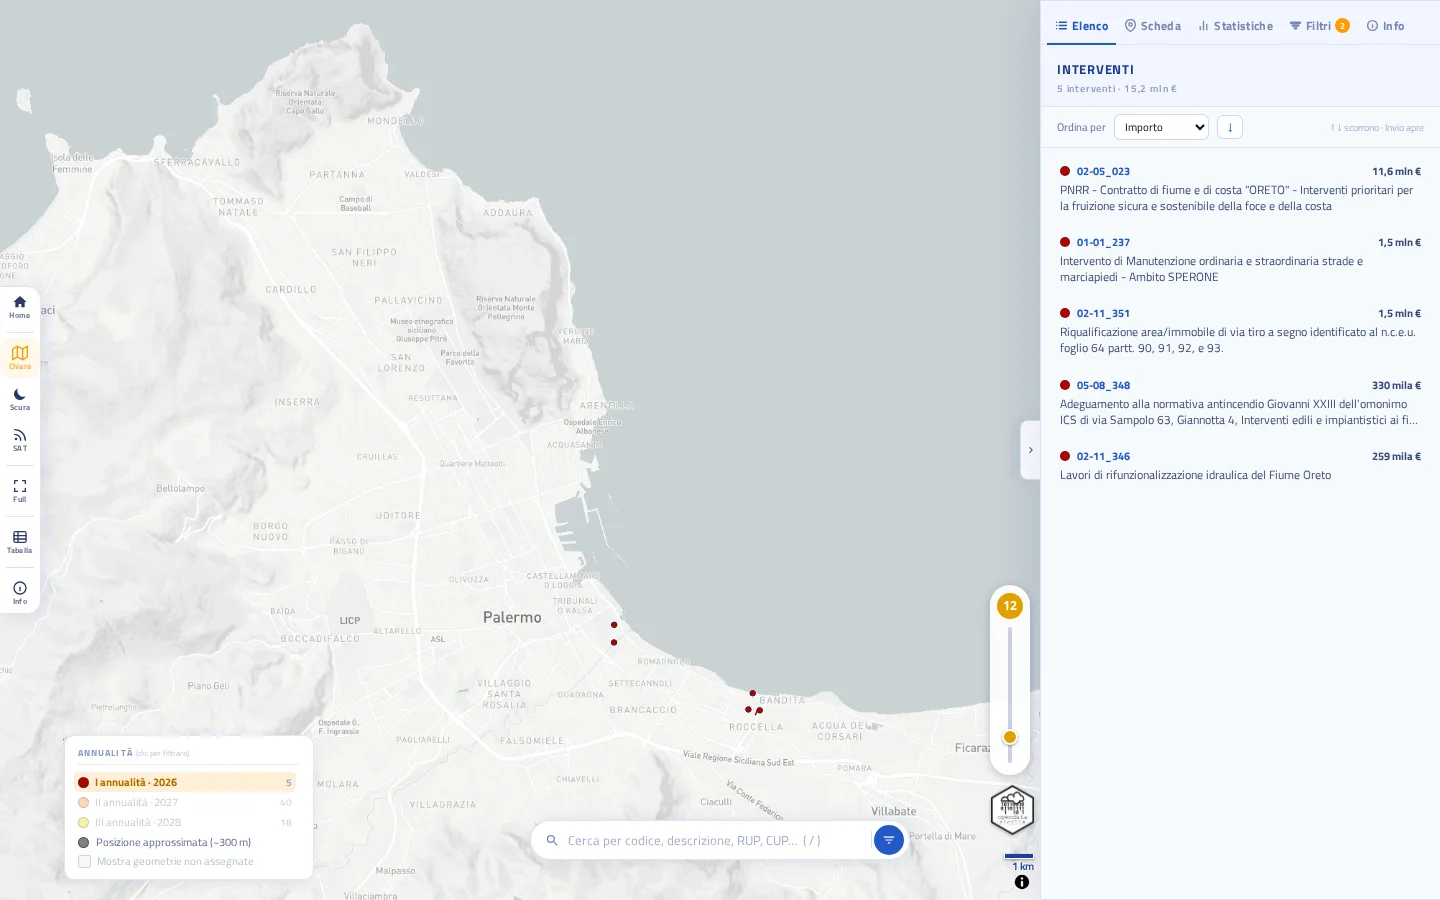Click the red dot next to 02-05_023
1440x900 pixels.
1065,171
